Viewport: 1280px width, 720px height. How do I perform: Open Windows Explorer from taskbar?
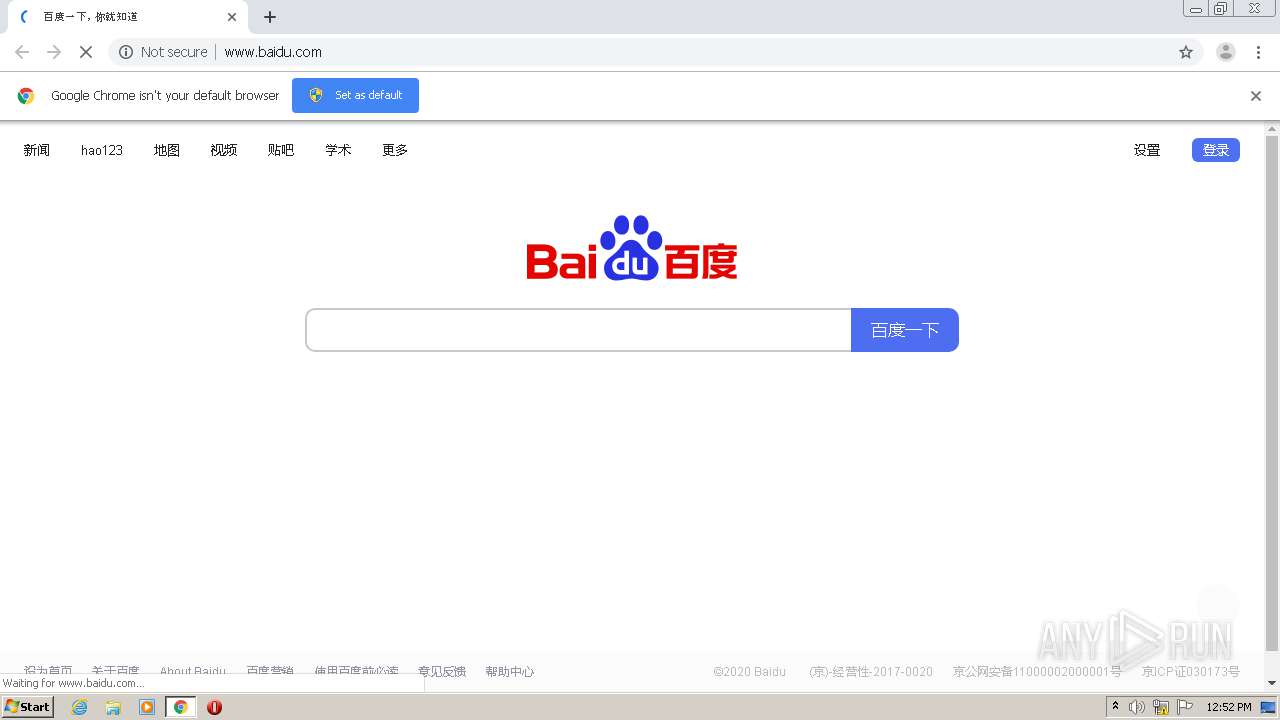(x=113, y=707)
